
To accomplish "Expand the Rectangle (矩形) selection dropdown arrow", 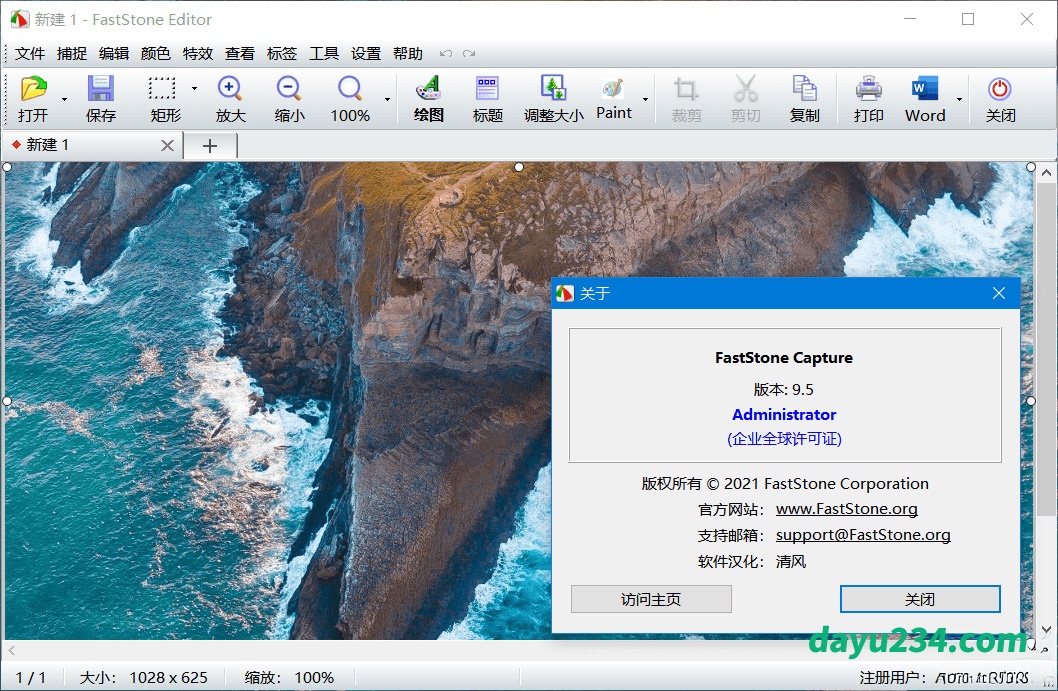I will [x=194, y=89].
